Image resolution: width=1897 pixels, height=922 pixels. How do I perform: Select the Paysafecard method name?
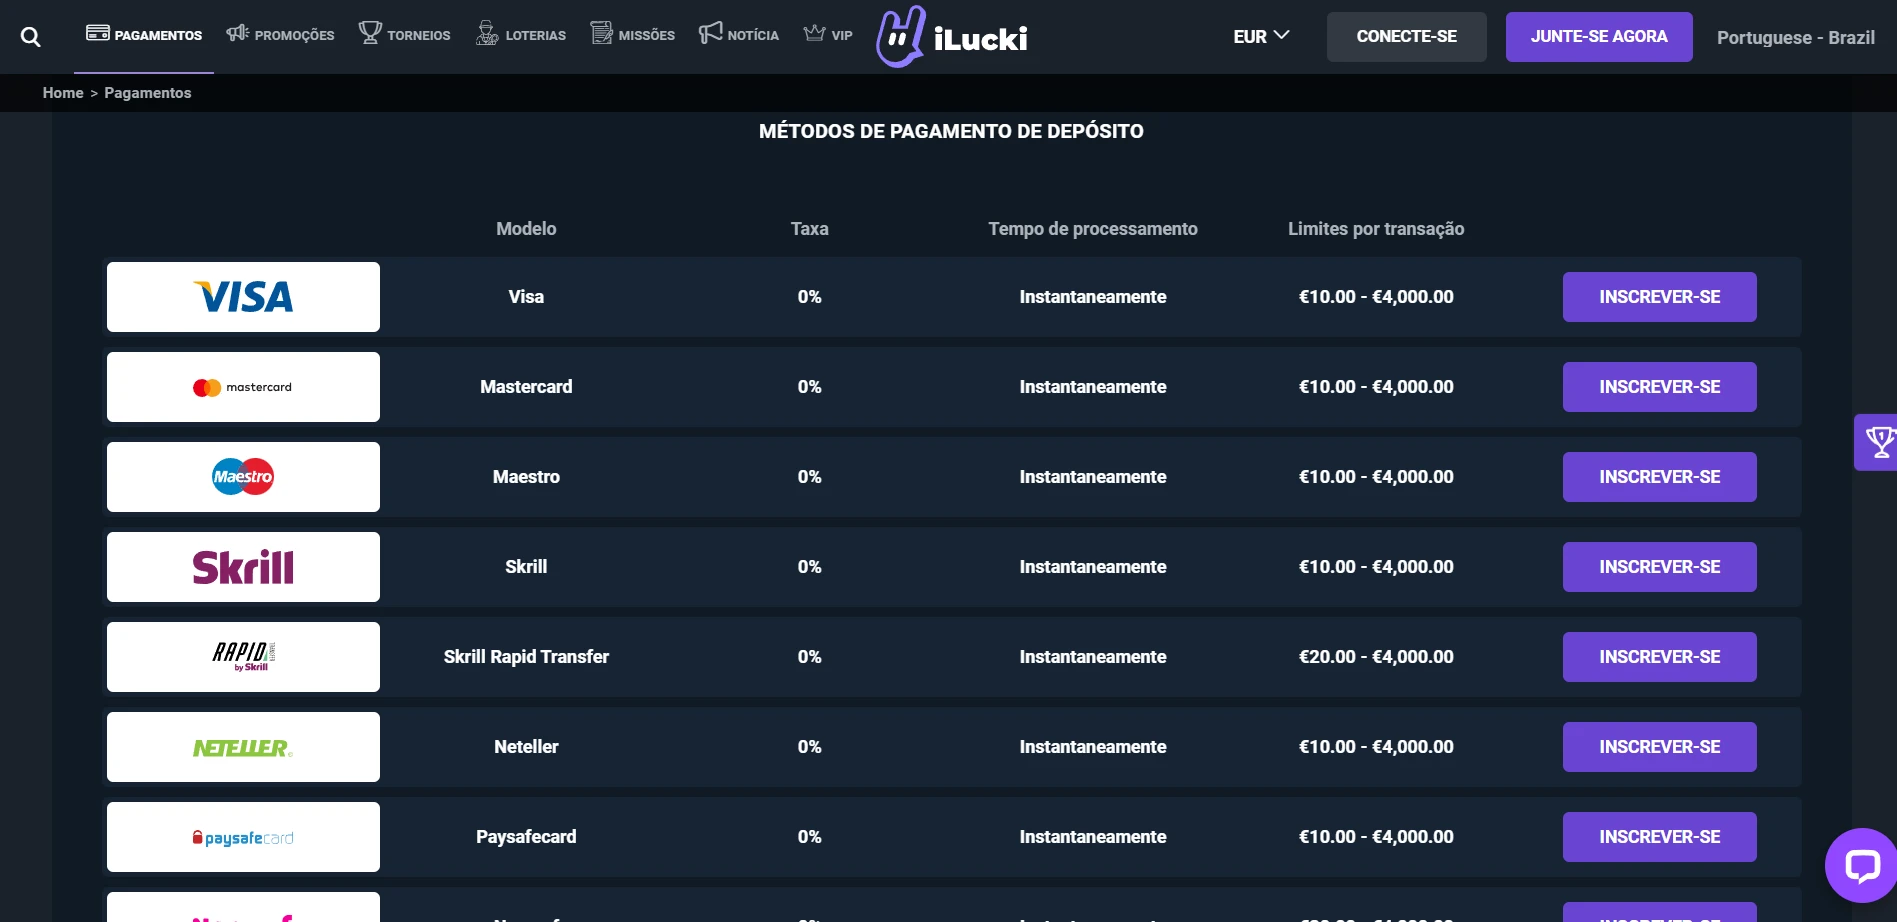click(526, 837)
